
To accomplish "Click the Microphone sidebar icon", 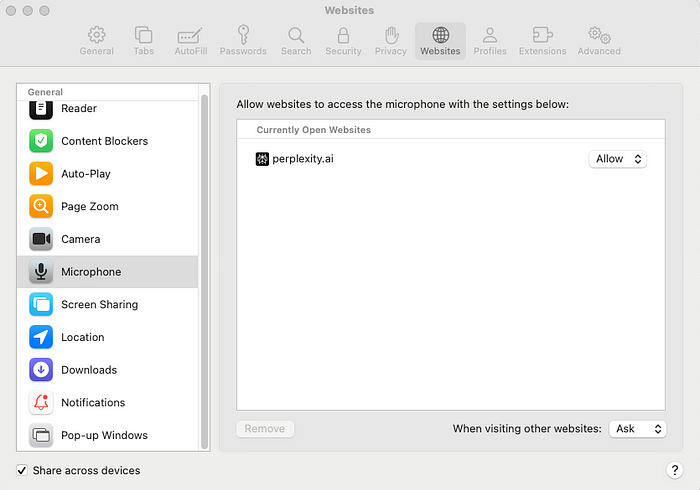I will [x=41, y=272].
